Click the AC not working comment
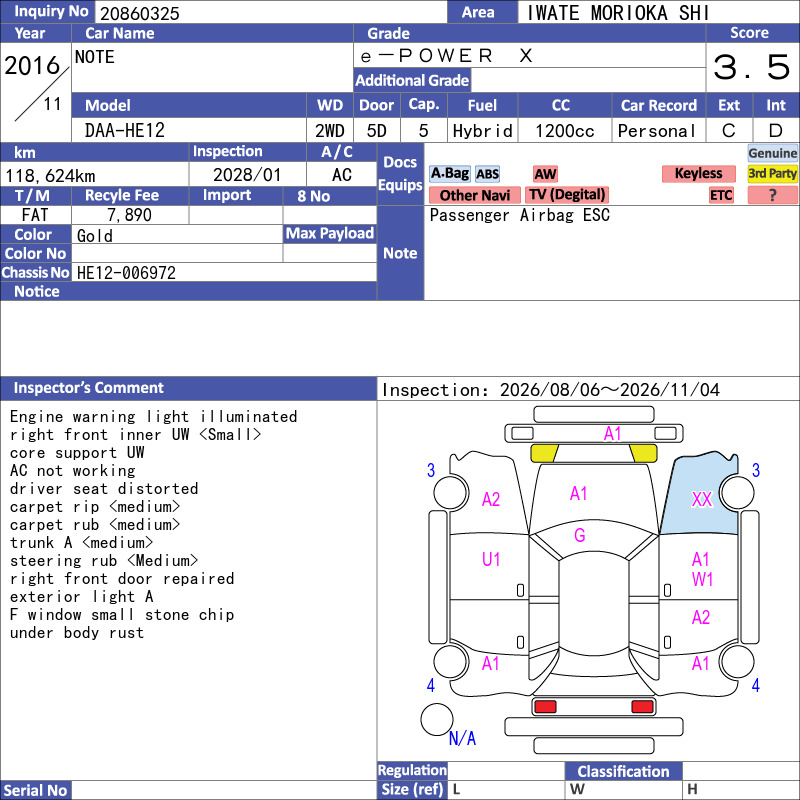The height and width of the screenshot is (800, 800). 72,470
